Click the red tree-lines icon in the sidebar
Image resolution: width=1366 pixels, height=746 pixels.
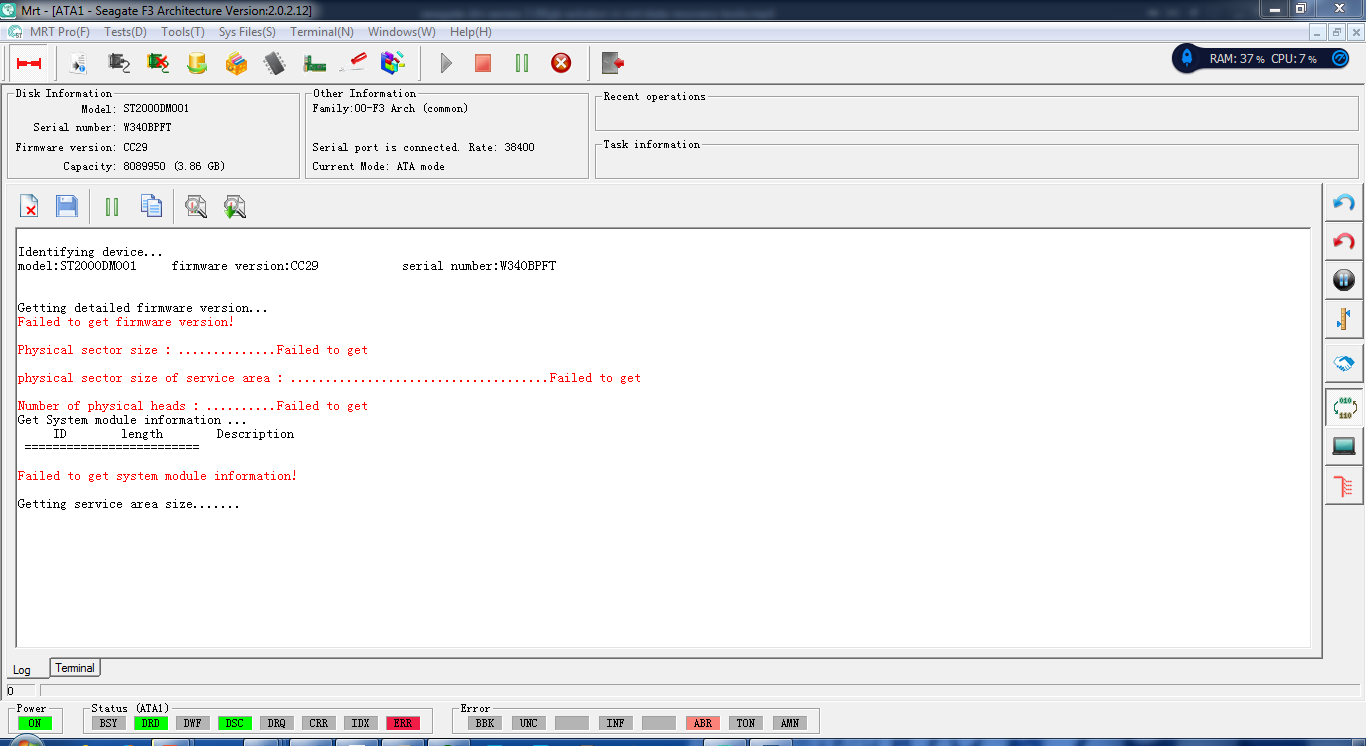[x=1344, y=487]
